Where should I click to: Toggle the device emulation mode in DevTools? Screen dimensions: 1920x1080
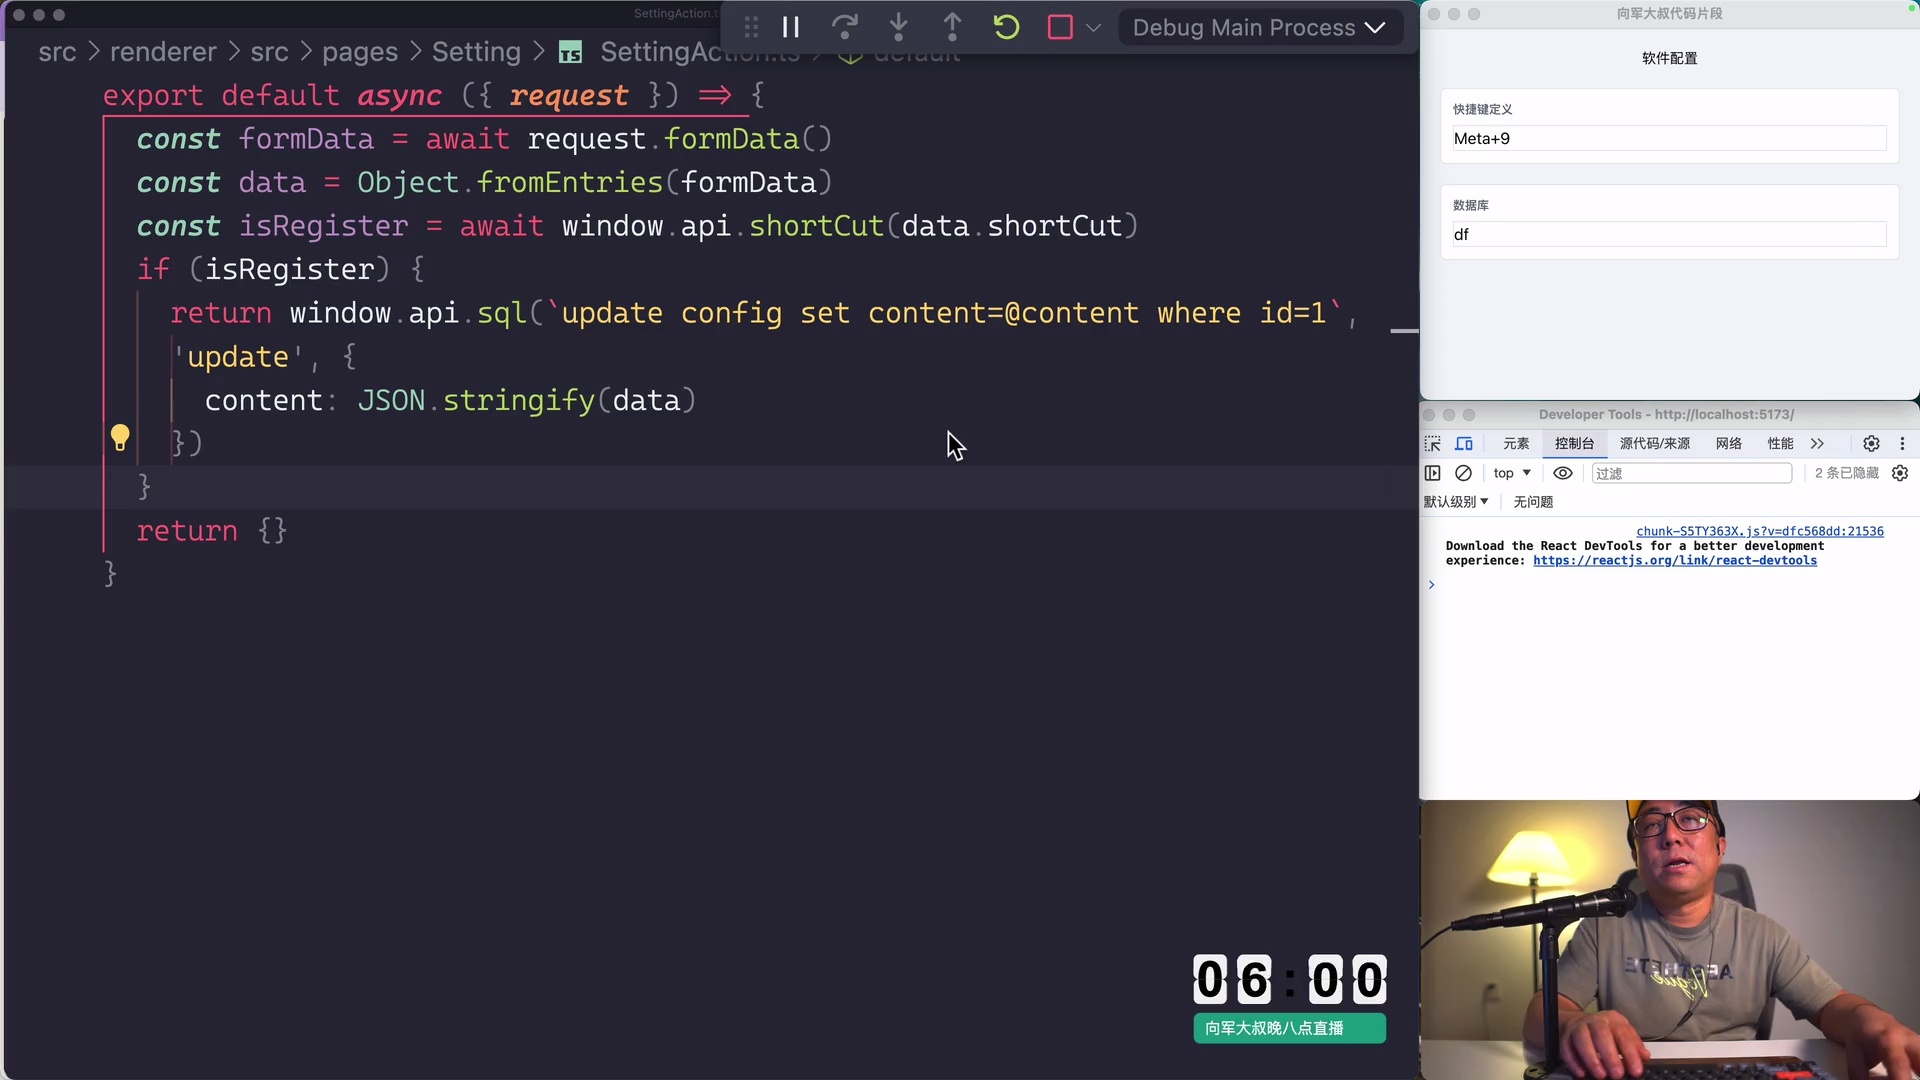point(1465,444)
